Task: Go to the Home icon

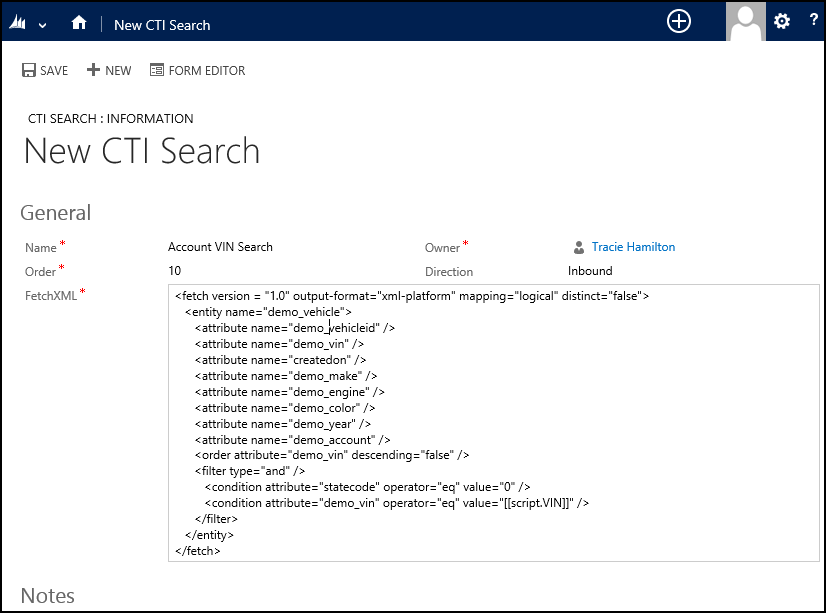Action: [x=79, y=23]
